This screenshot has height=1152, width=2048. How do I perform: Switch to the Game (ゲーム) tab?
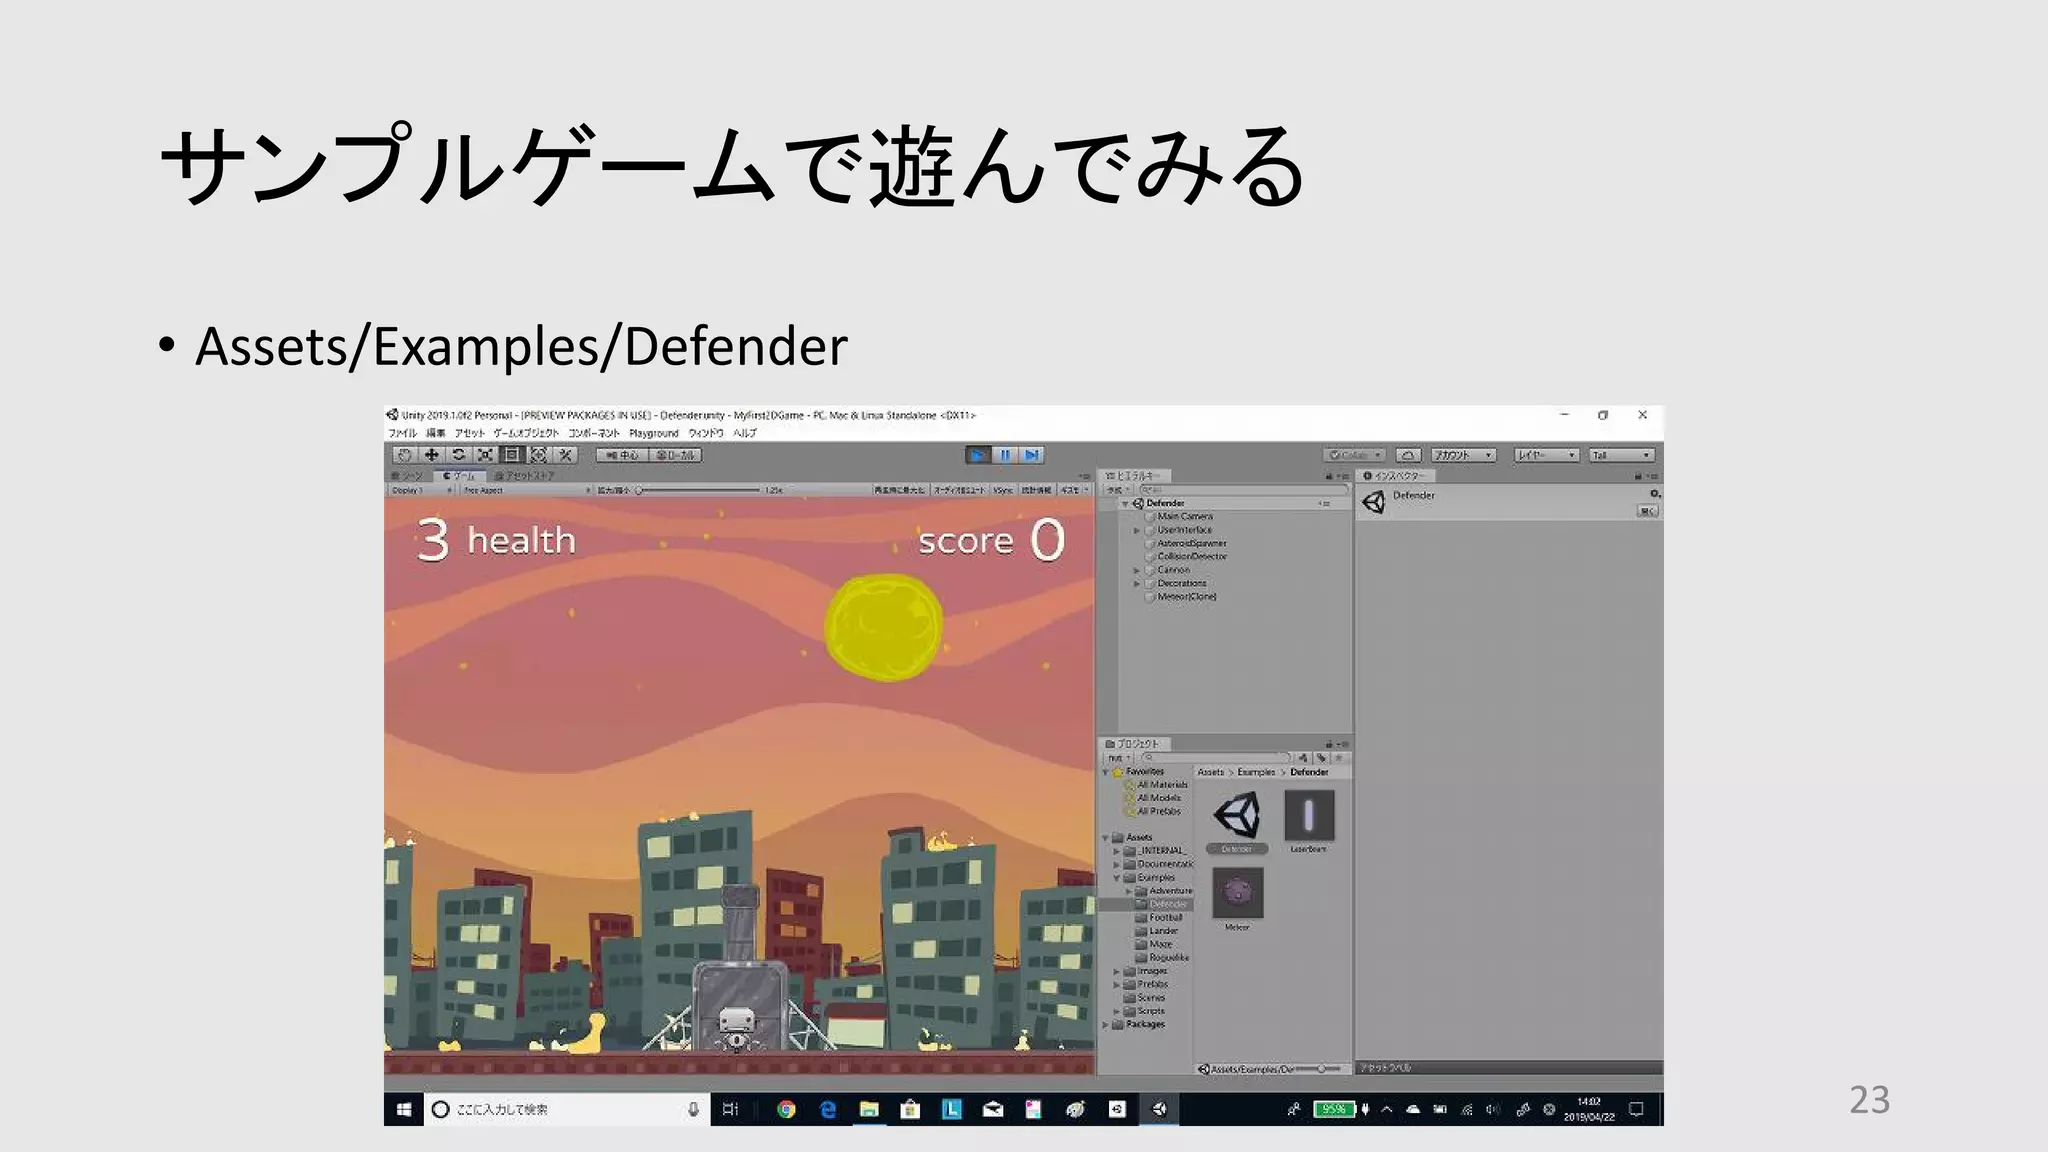point(460,476)
